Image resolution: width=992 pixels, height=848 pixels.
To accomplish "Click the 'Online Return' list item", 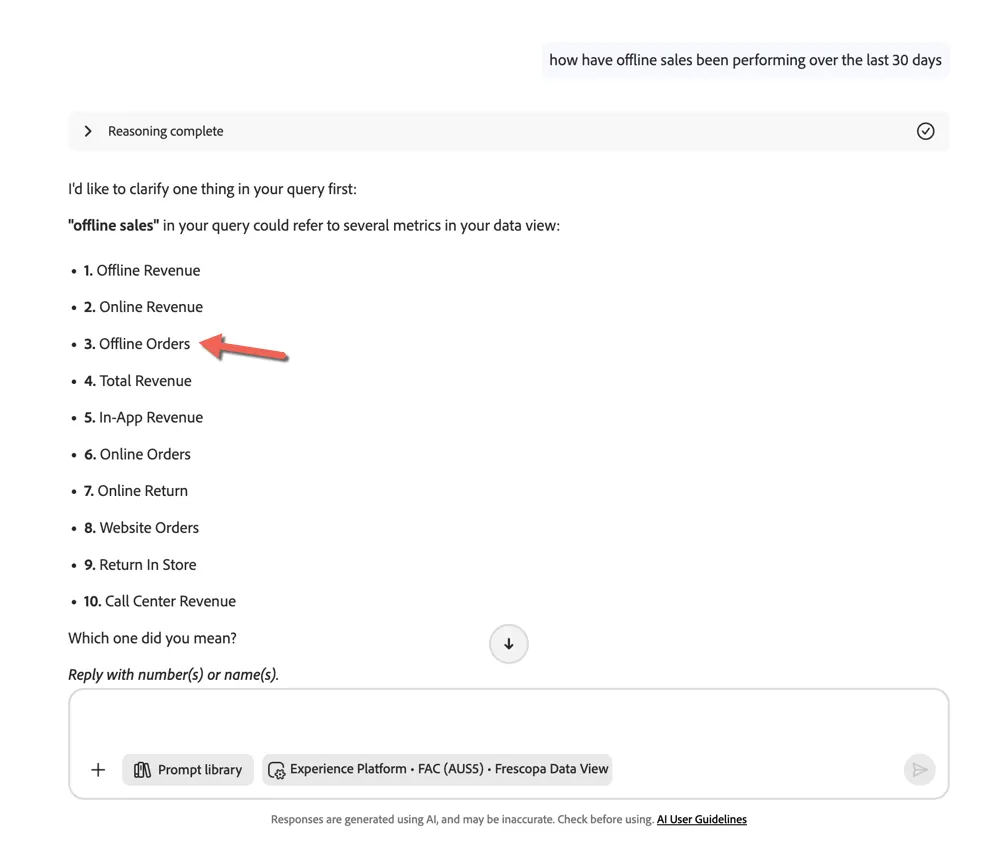I will pyautogui.click(x=136, y=491).
